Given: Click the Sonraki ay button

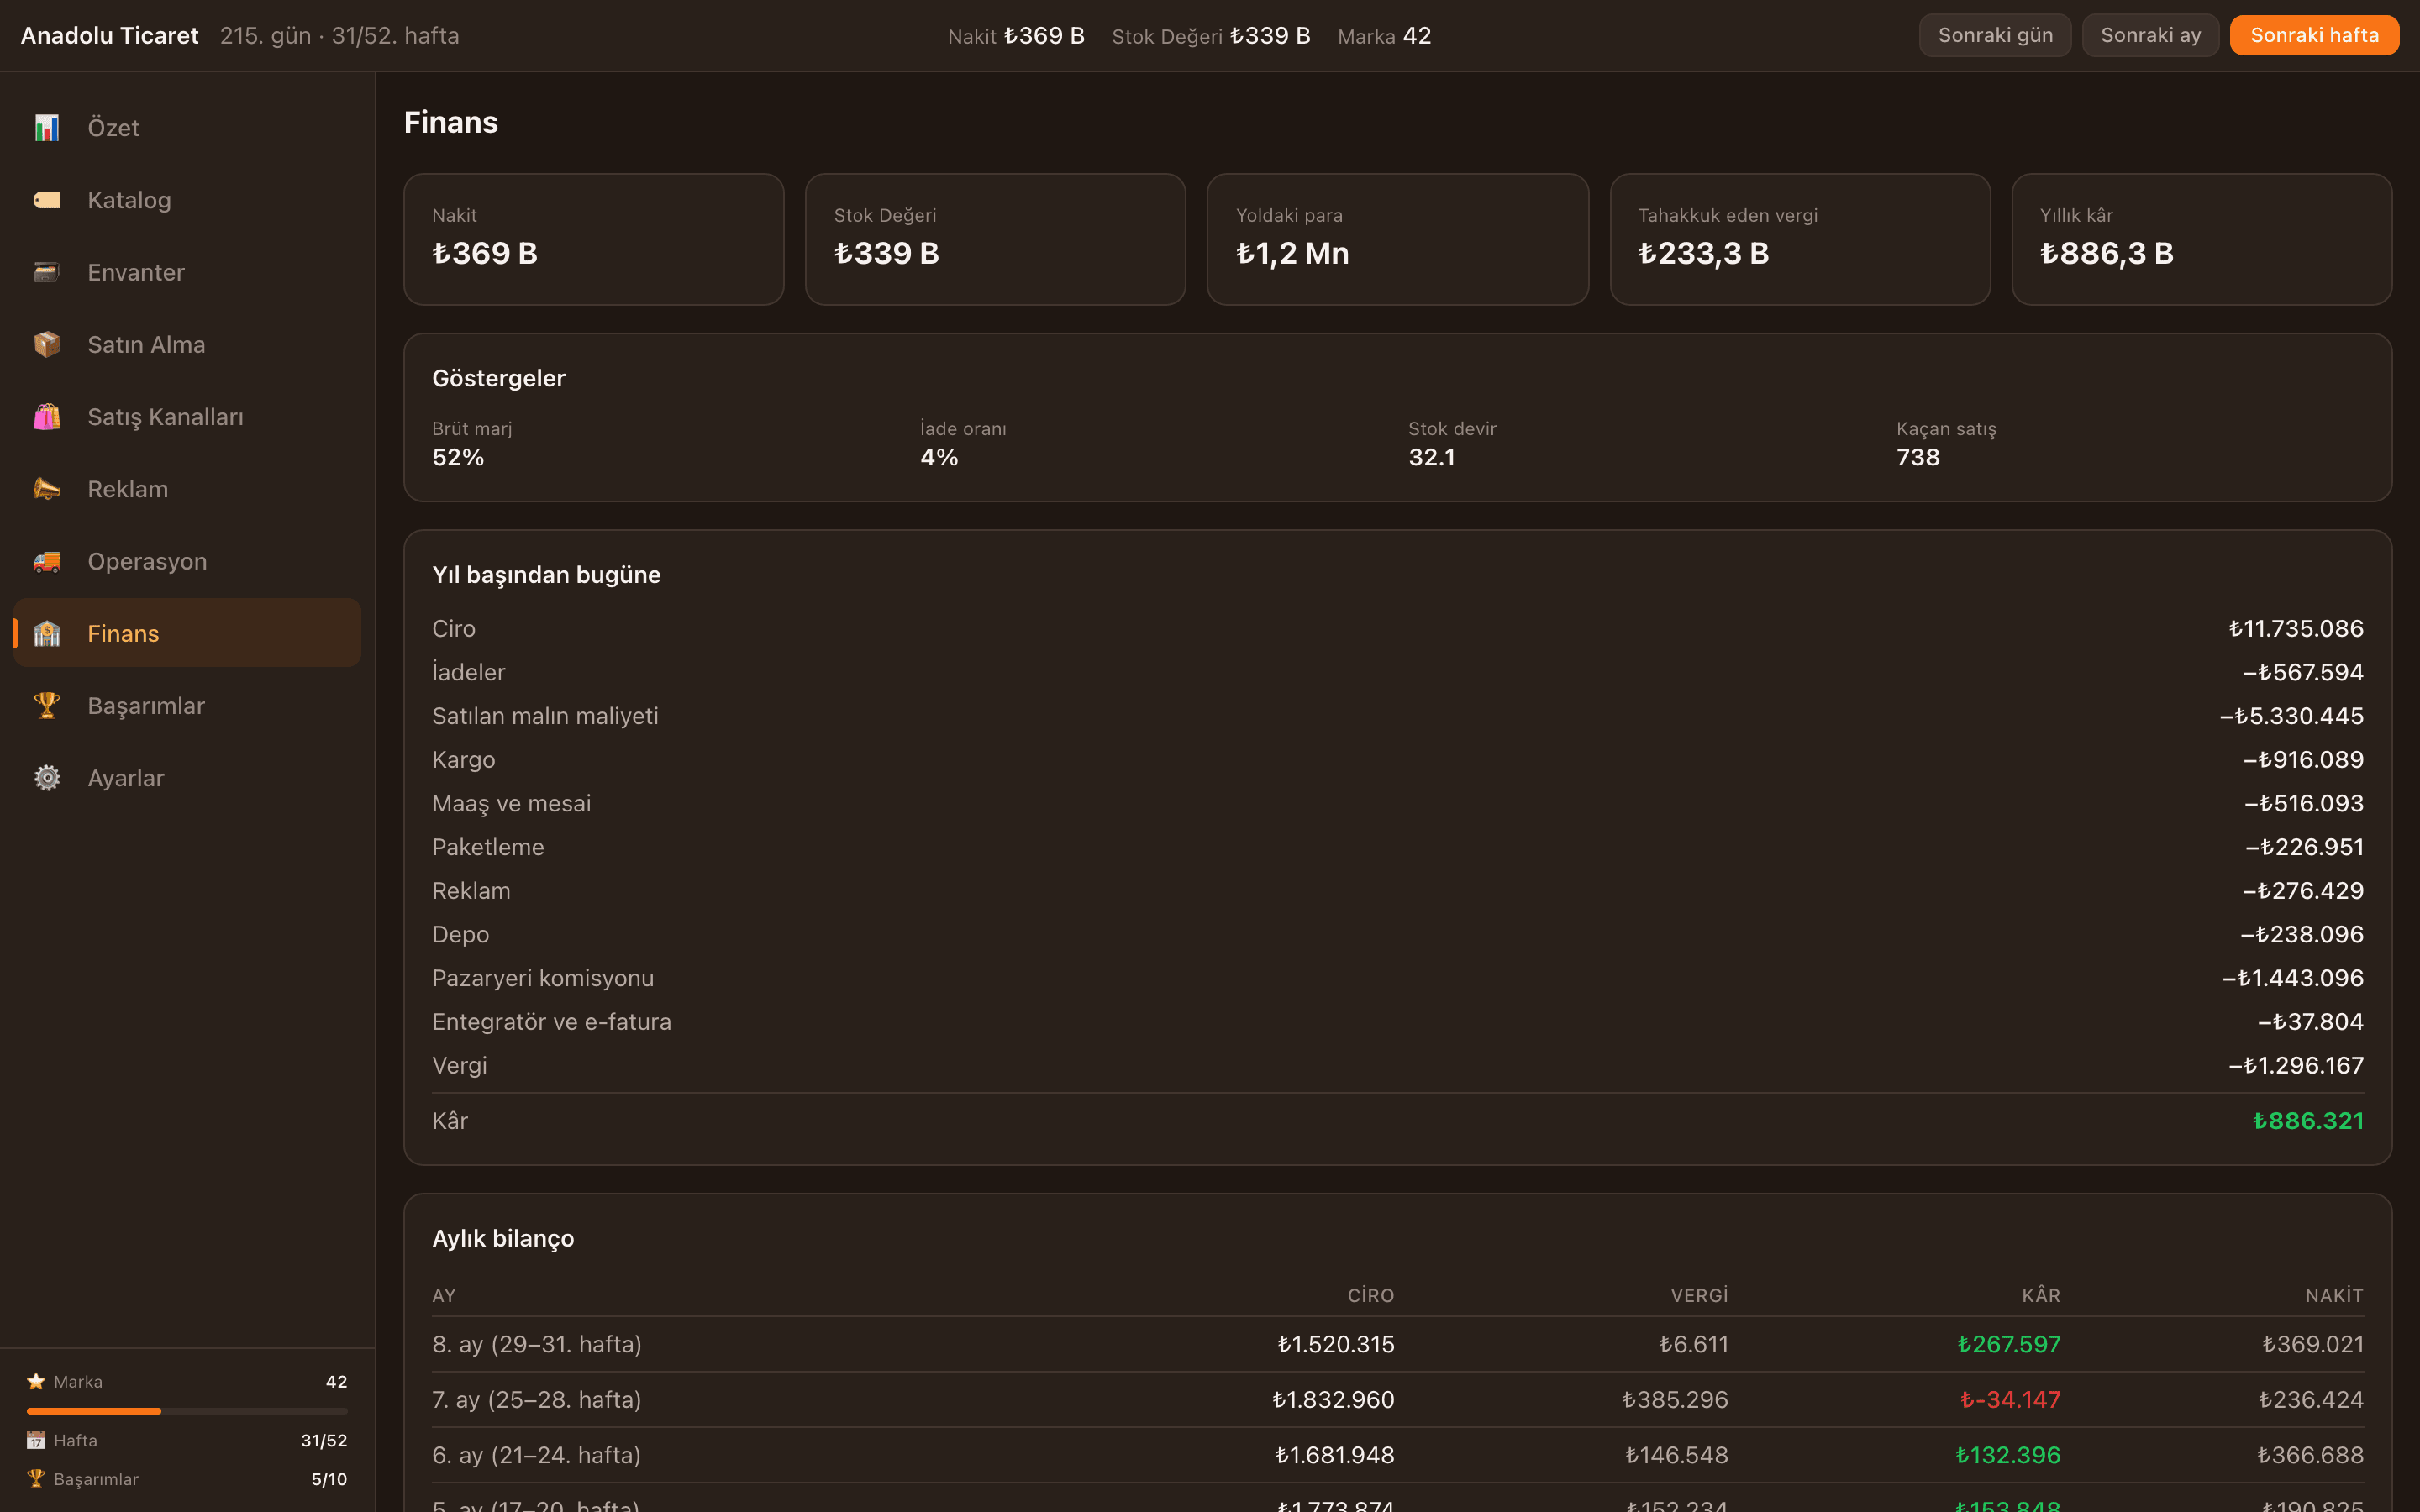Looking at the screenshot, I should click(2150, 35).
